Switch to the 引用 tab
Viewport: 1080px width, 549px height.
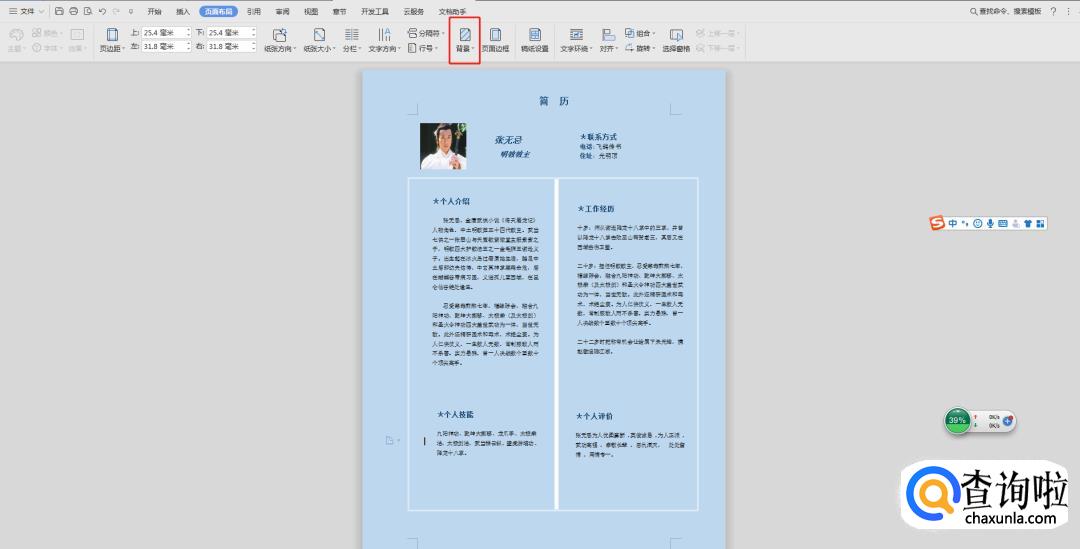254,12
